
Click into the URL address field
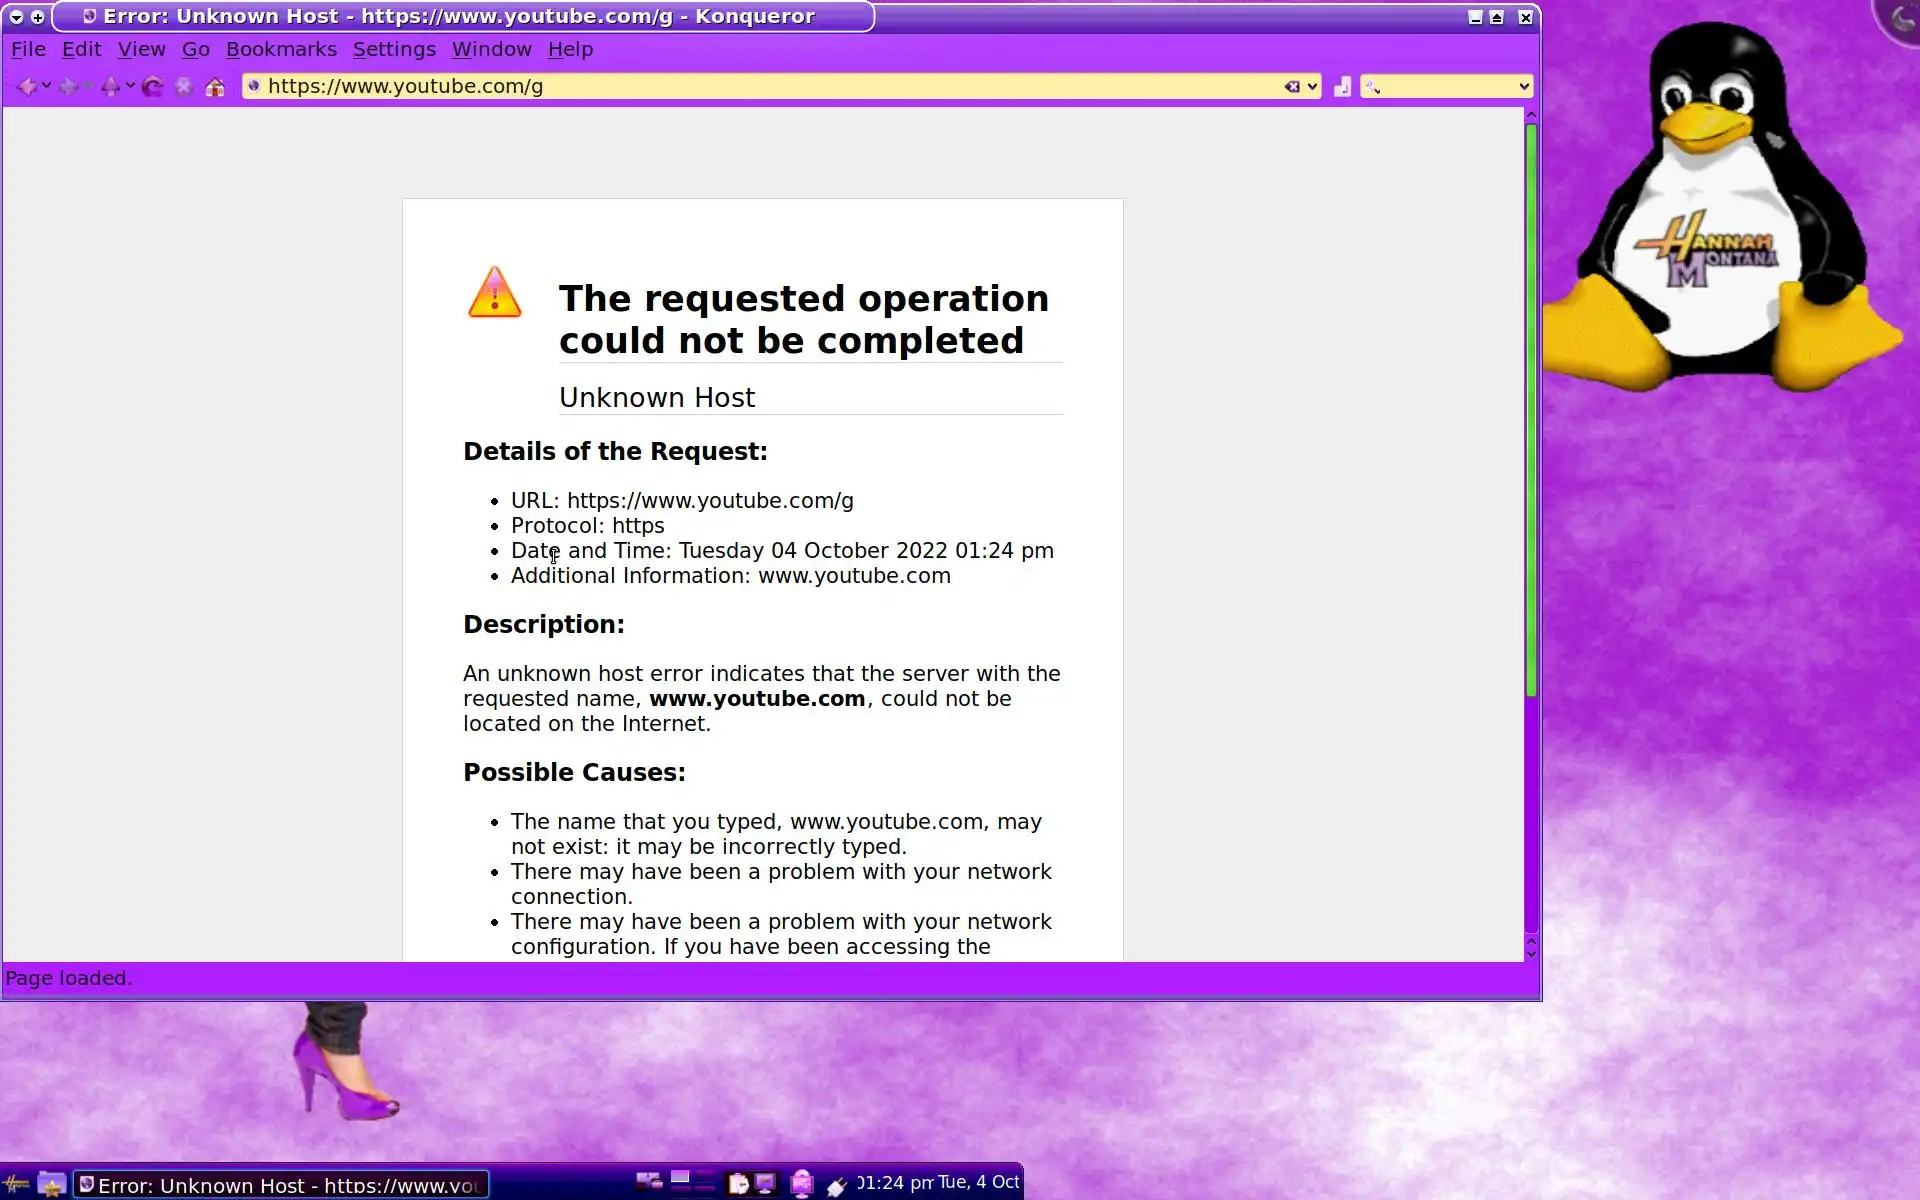coord(760,87)
